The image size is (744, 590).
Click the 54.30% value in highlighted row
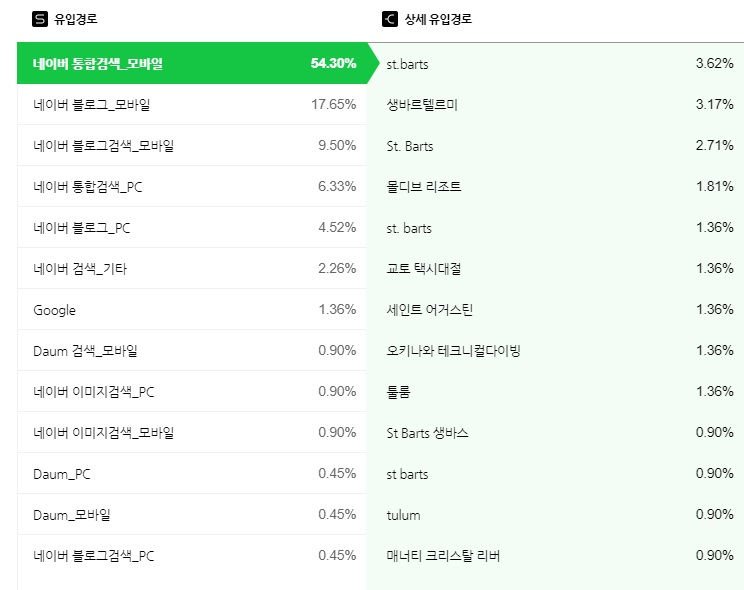tap(333, 63)
